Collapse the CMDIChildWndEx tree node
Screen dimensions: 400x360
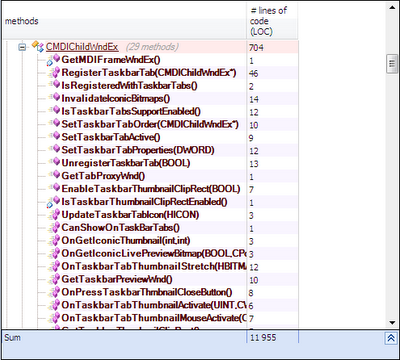click(22, 47)
